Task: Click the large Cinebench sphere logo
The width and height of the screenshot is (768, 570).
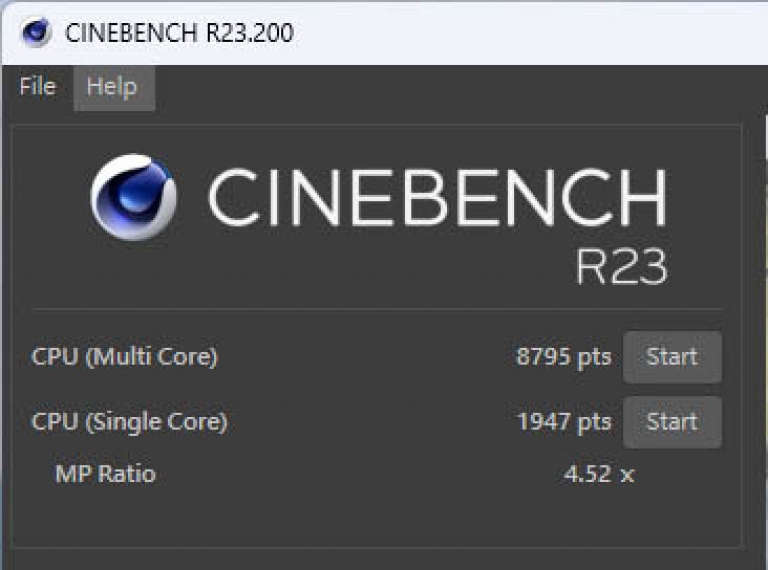Action: (133, 197)
